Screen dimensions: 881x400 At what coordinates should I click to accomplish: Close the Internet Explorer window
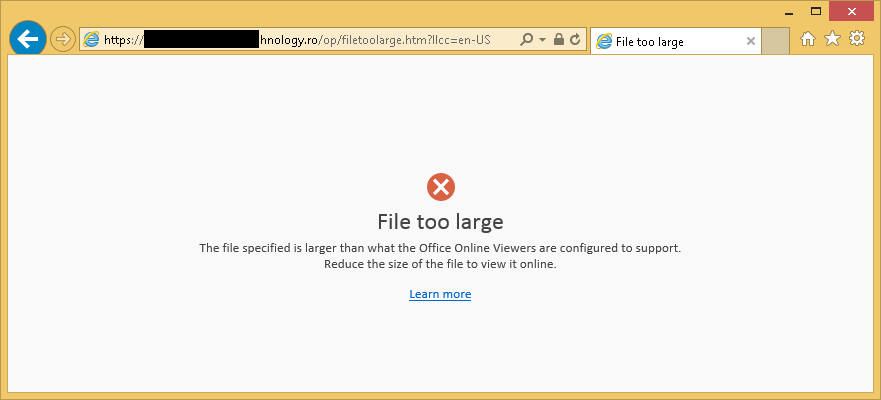tap(851, 11)
